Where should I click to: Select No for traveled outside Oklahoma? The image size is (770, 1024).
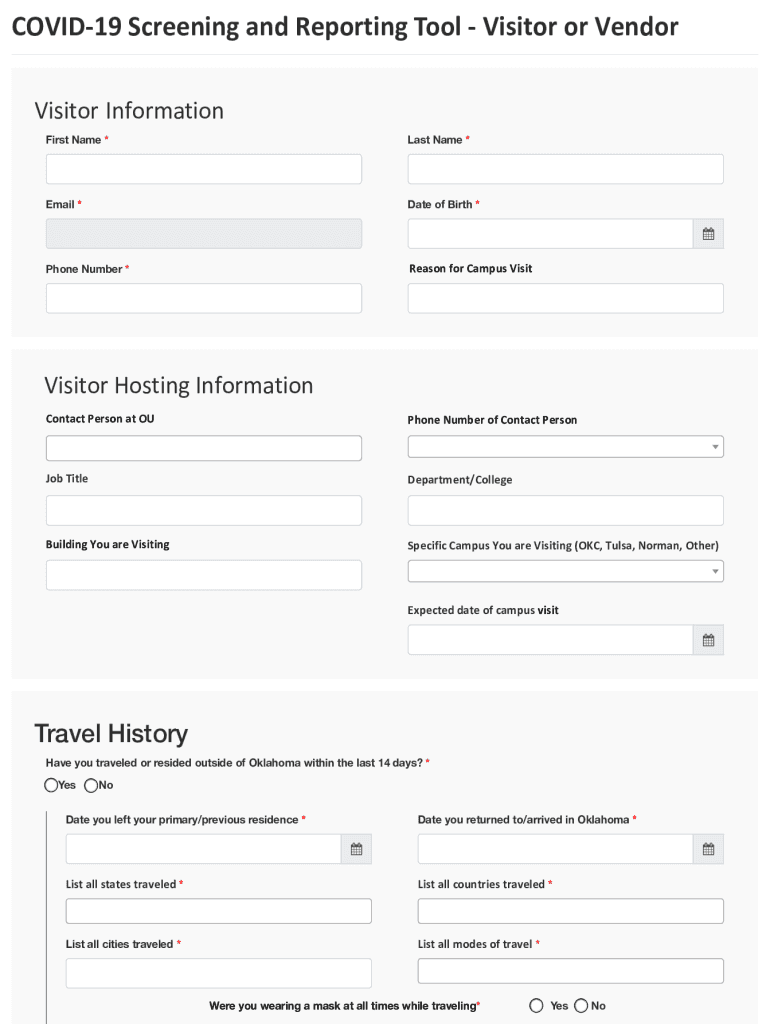pos(91,785)
